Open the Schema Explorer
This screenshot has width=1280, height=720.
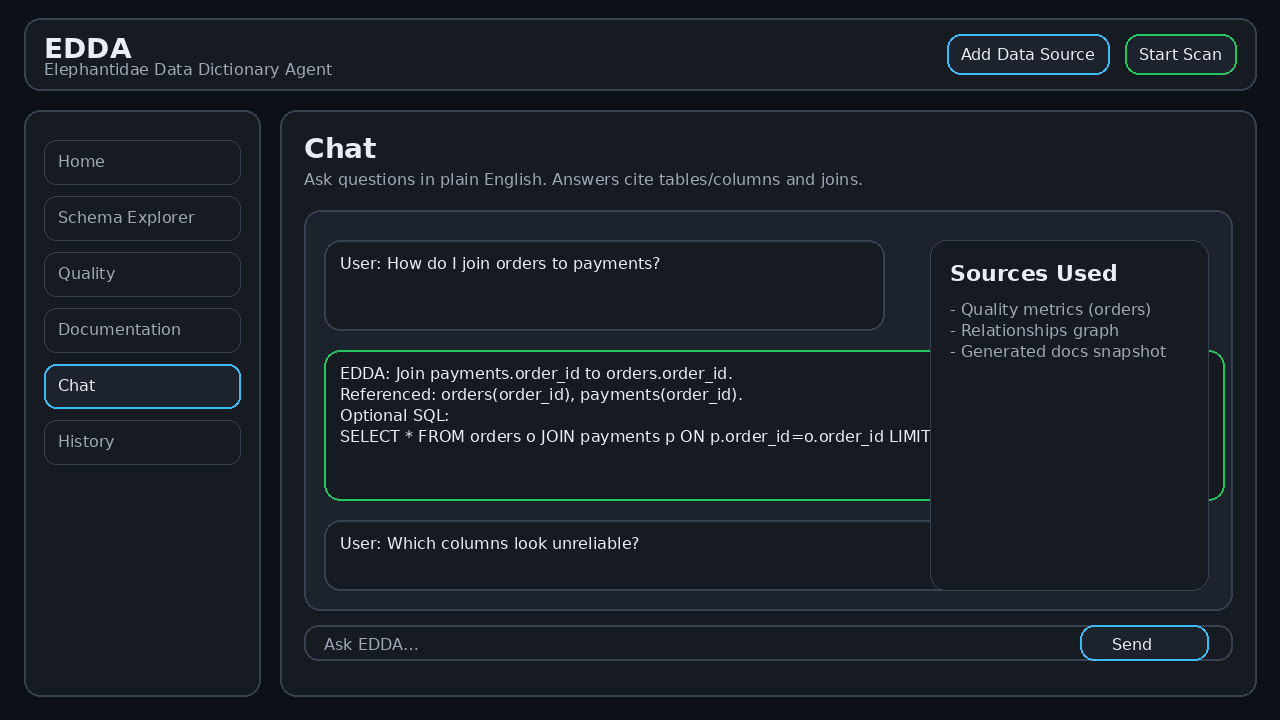(x=142, y=218)
